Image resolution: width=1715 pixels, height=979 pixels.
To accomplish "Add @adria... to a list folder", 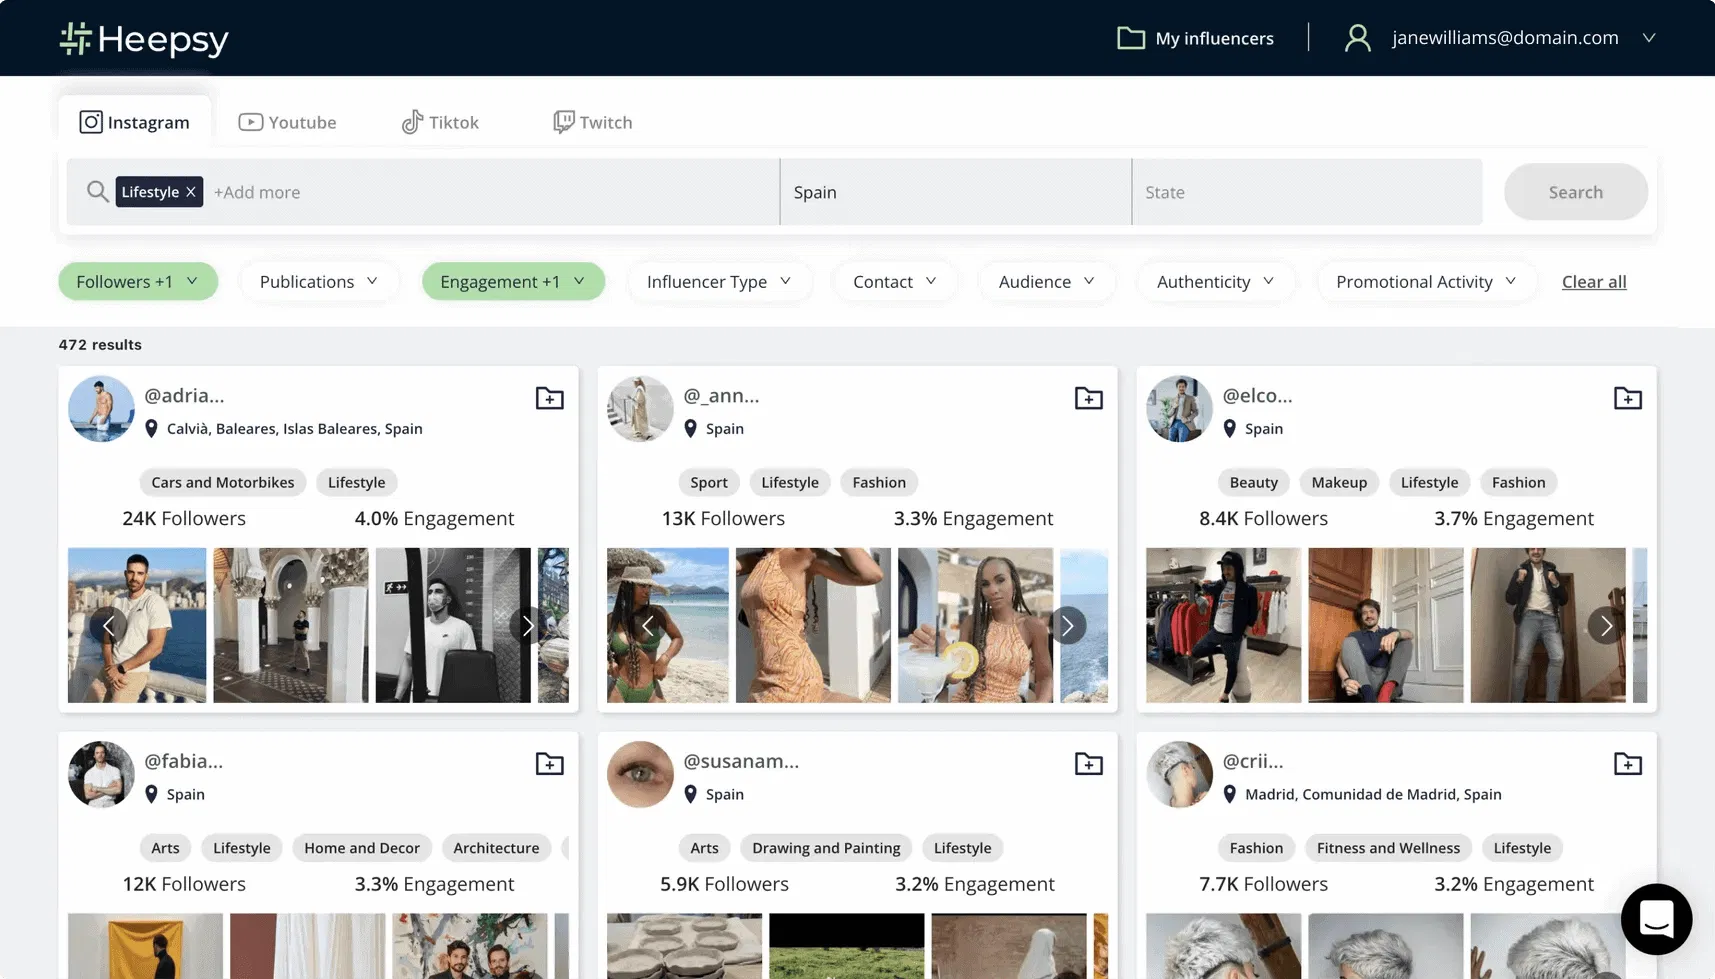I will 549,398.
